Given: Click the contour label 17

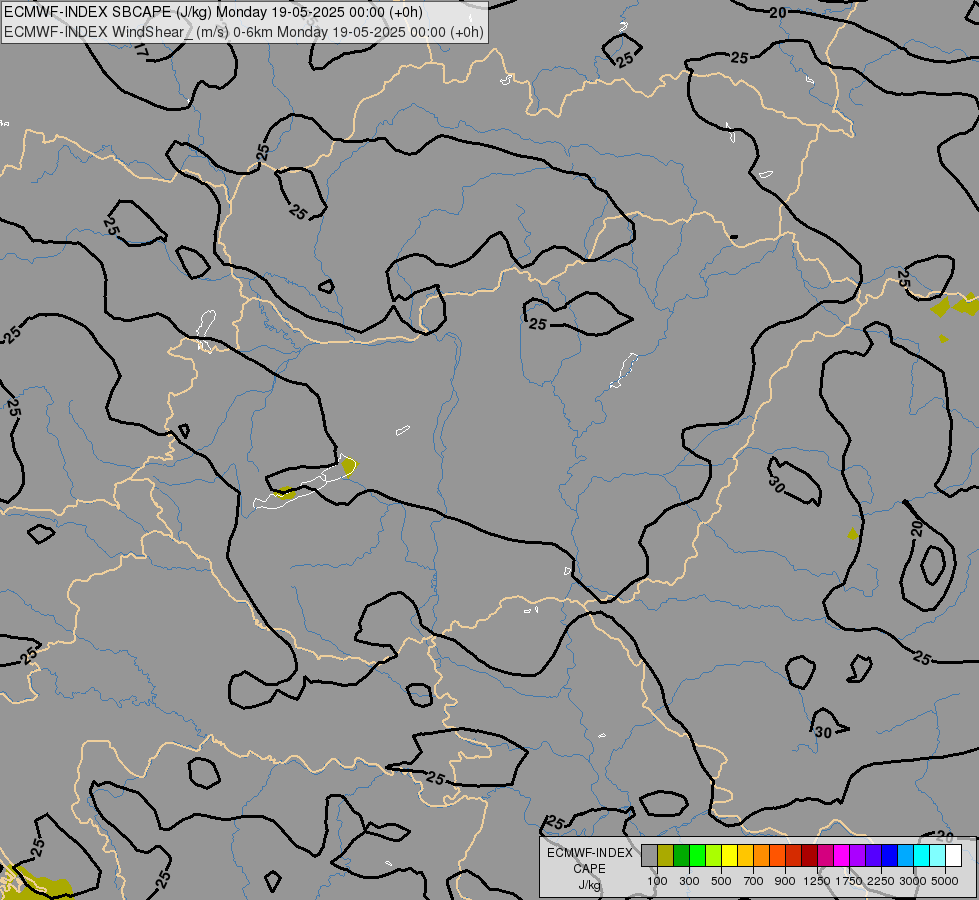Looking at the screenshot, I should [141, 52].
